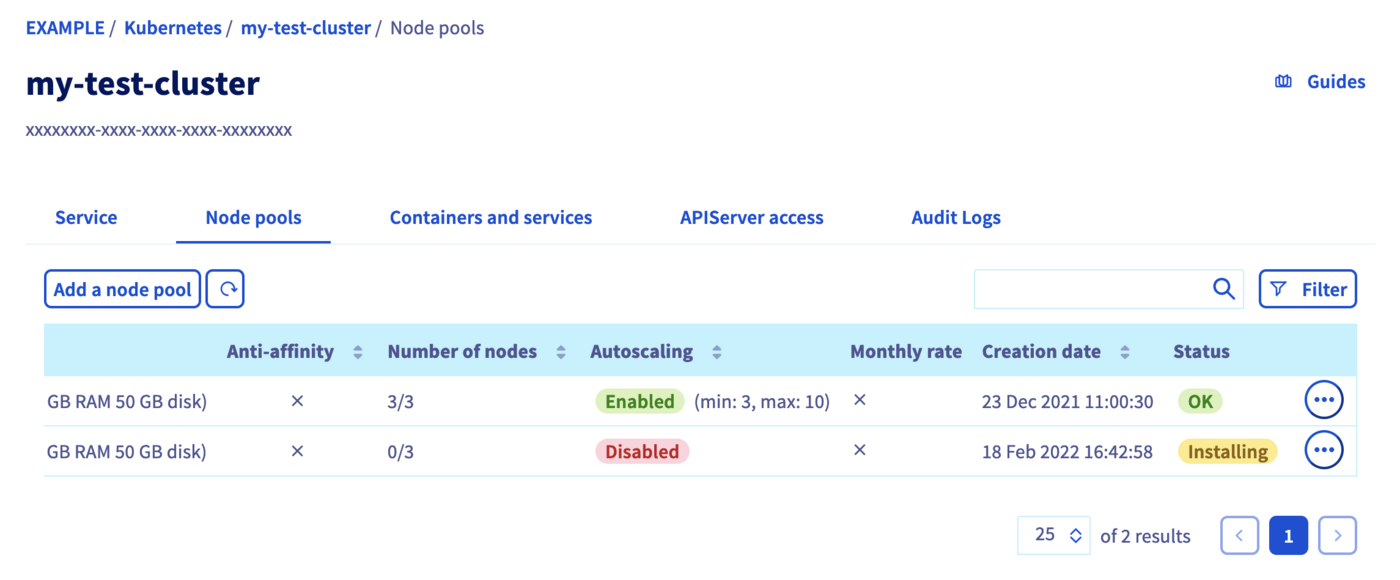Image resolution: width=1400 pixels, height=580 pixels.
Task: Click the search magnifier icon
Action: [1224, 289]
